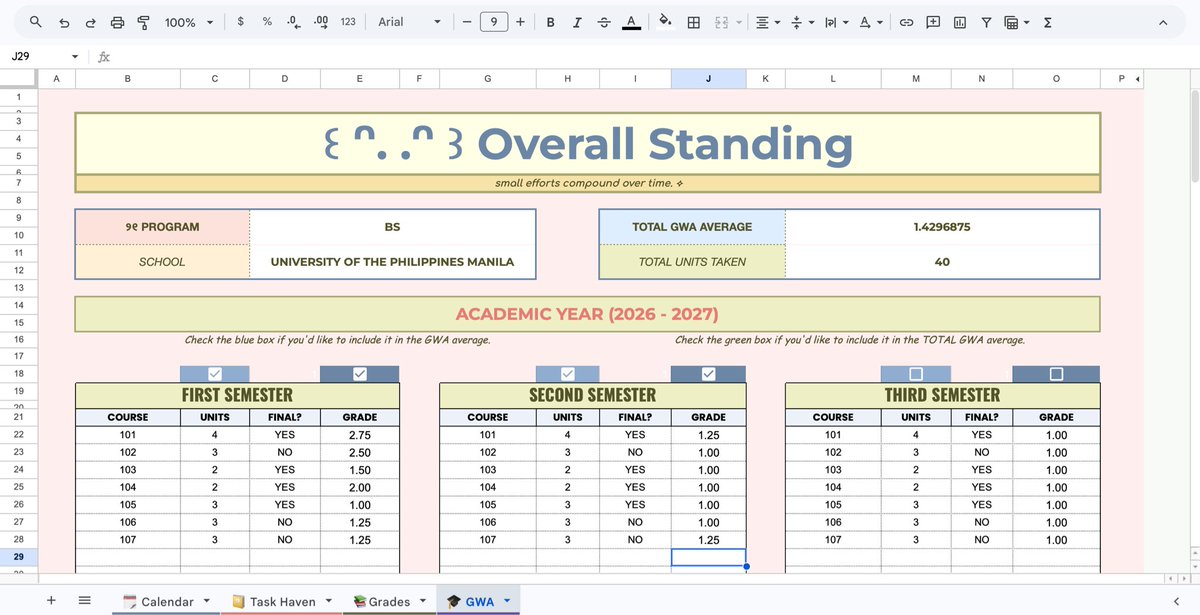Toggle bold formatting

tap(550, 22)
